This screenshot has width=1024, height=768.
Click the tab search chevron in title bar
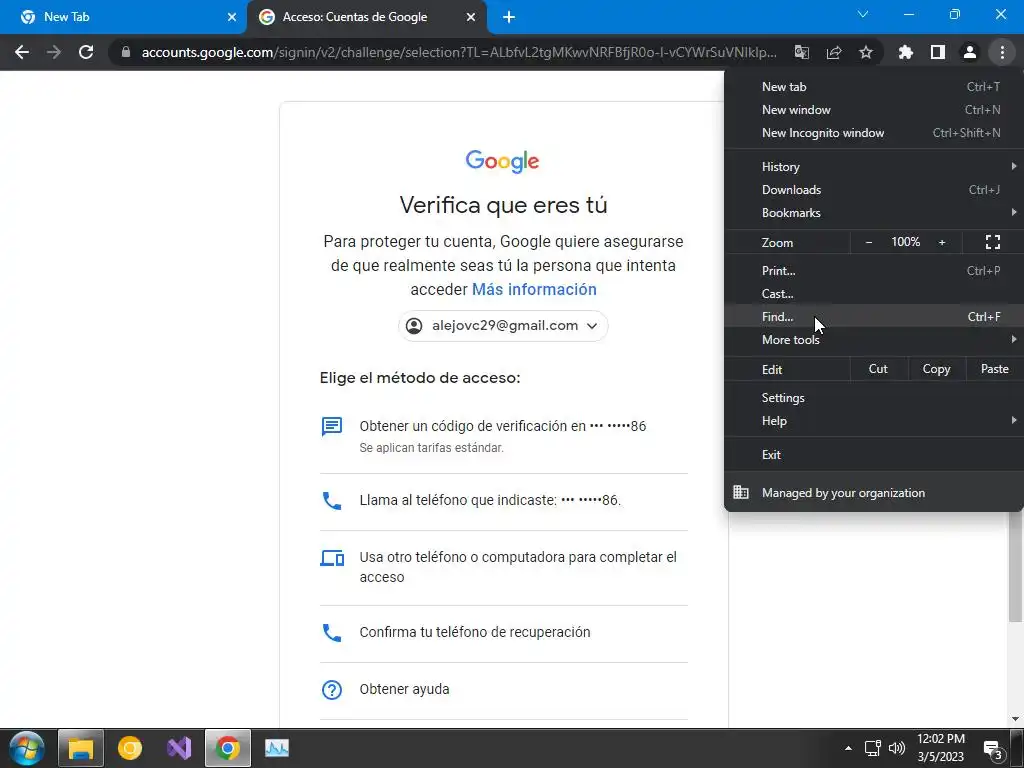tap(863, 14)
